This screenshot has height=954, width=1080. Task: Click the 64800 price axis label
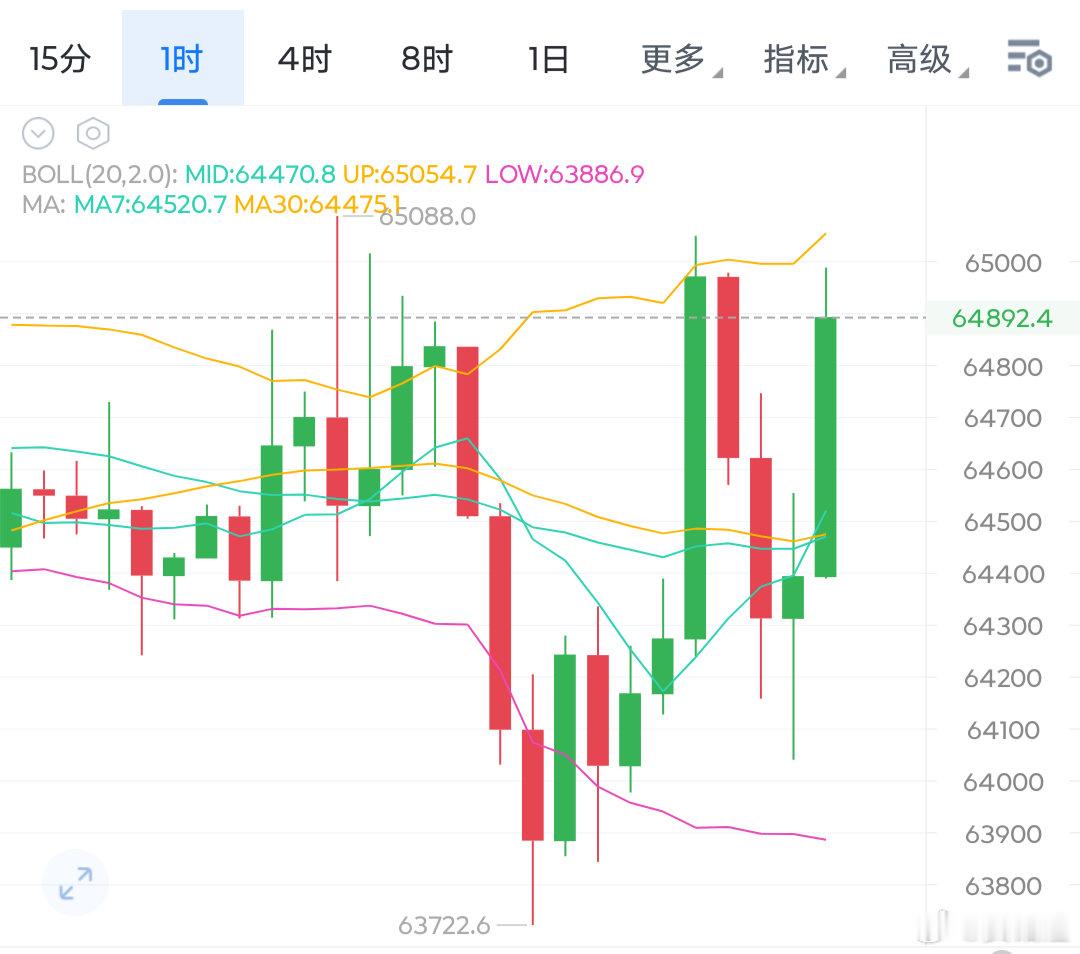[1003, 367]
